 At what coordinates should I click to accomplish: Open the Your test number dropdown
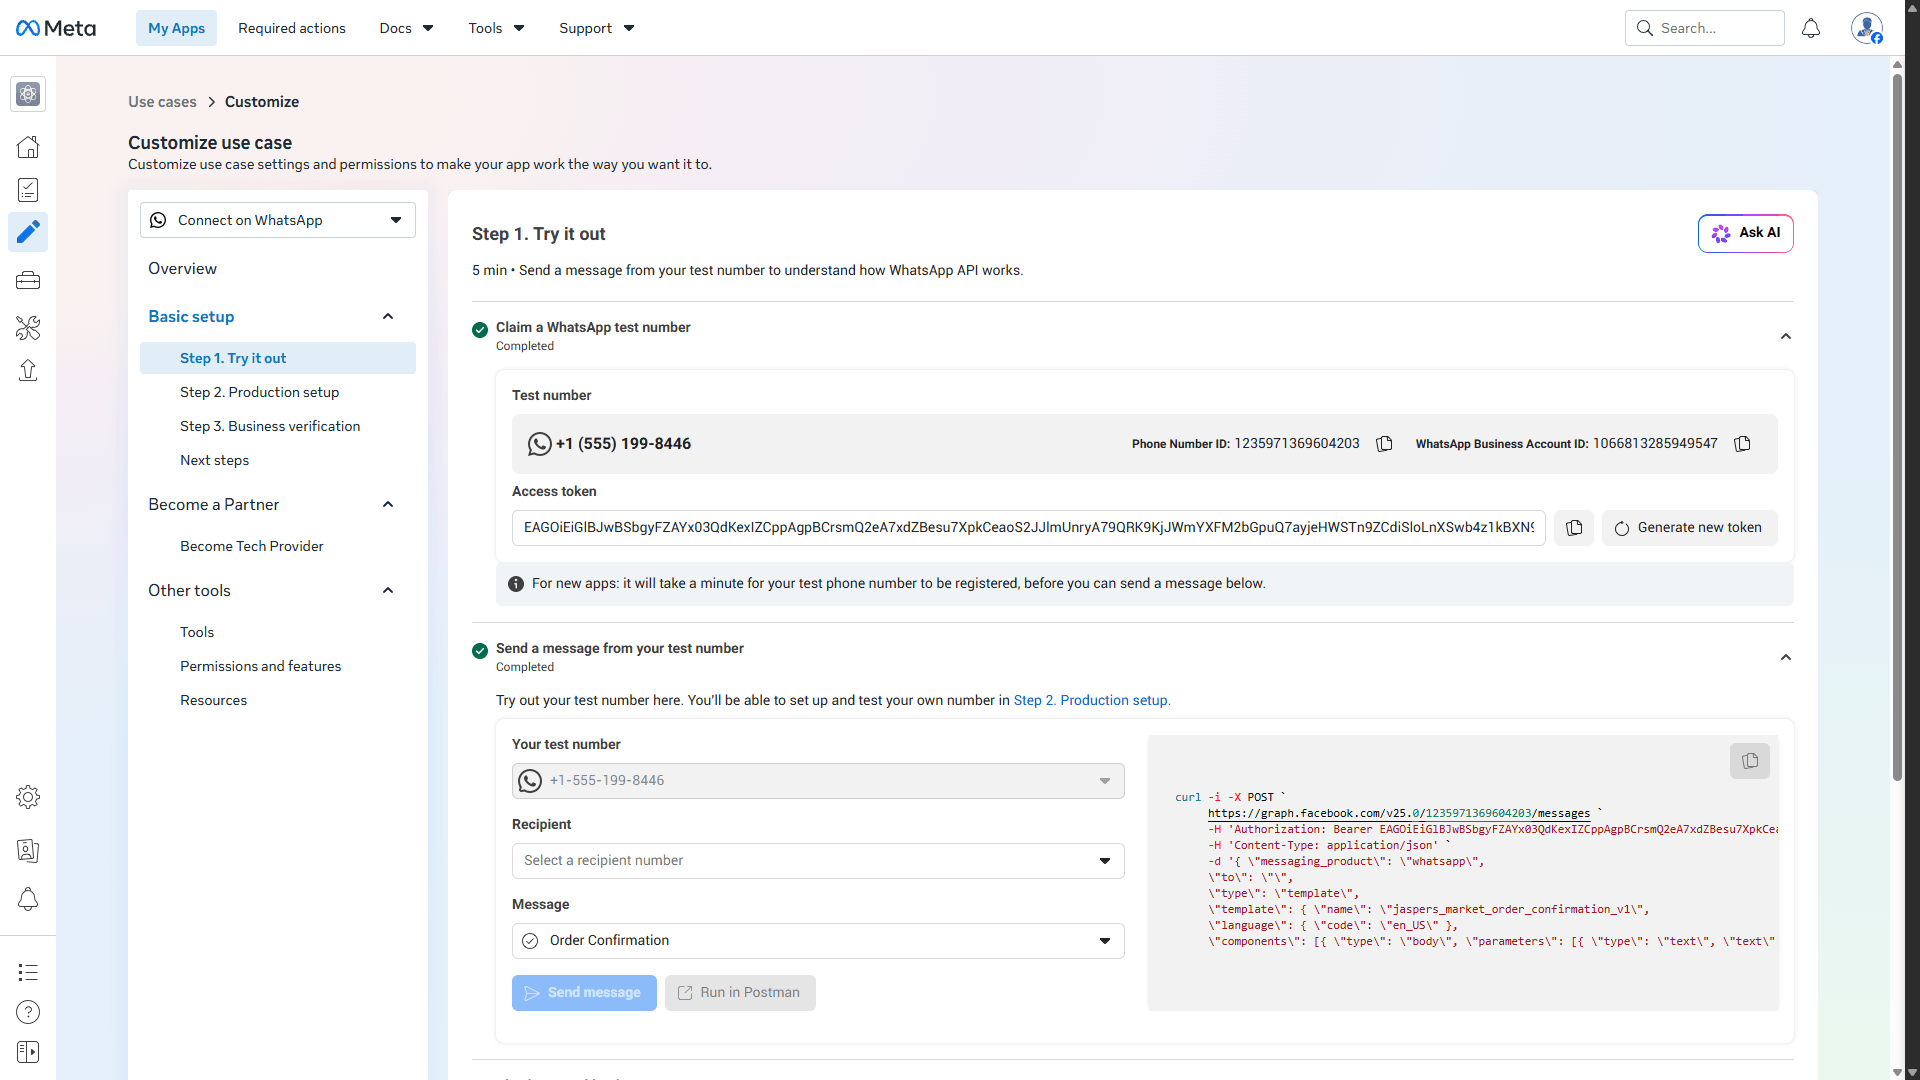(x=818, y=781)
